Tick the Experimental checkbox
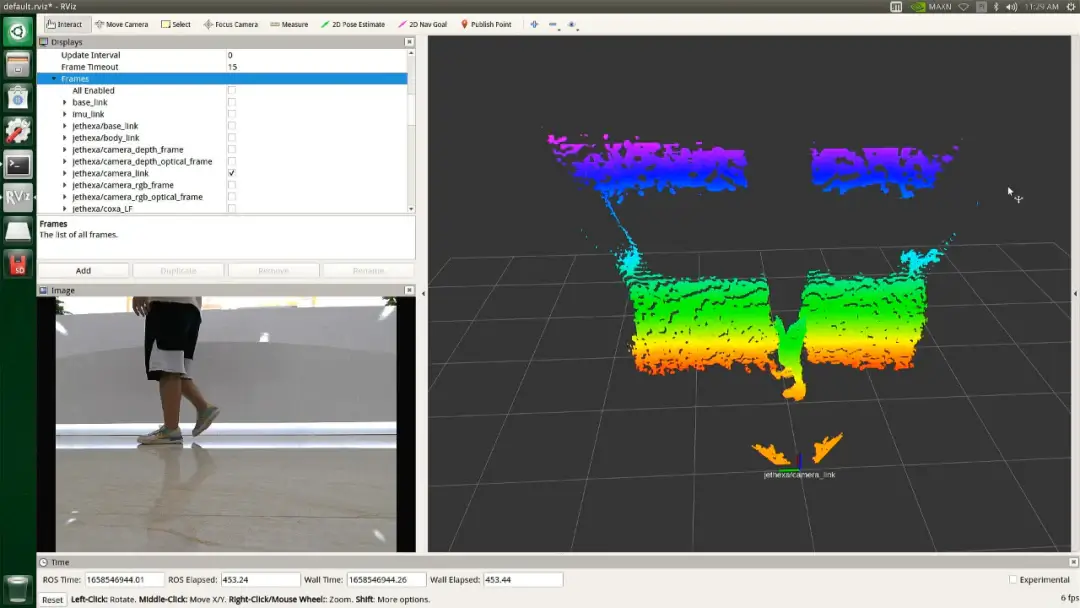The image size is (1080, 608). (x=1013, y=580)
